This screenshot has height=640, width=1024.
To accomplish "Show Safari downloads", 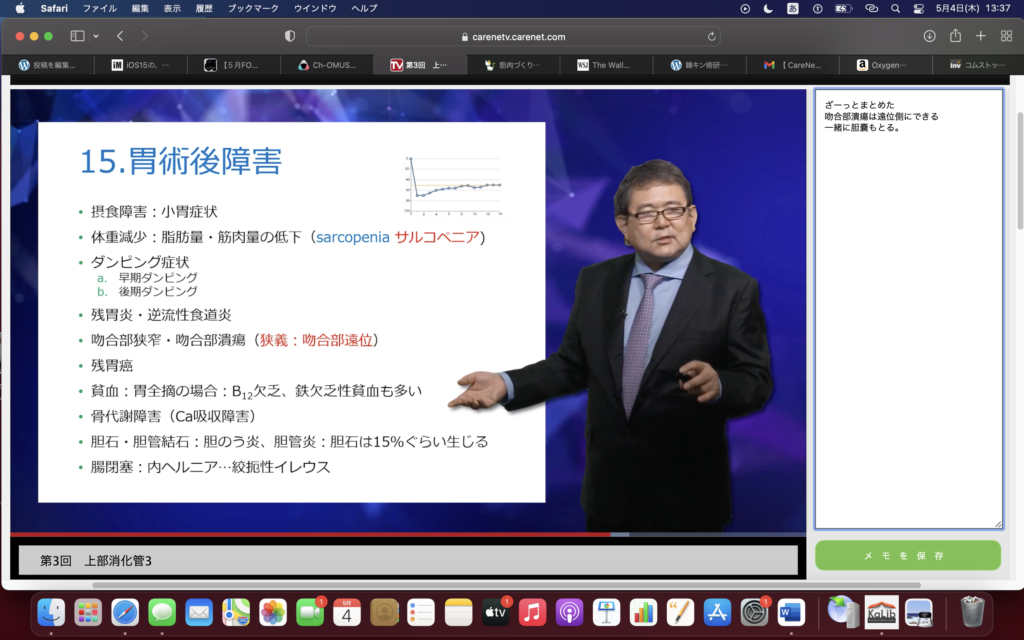I will (x=929, y=36).
